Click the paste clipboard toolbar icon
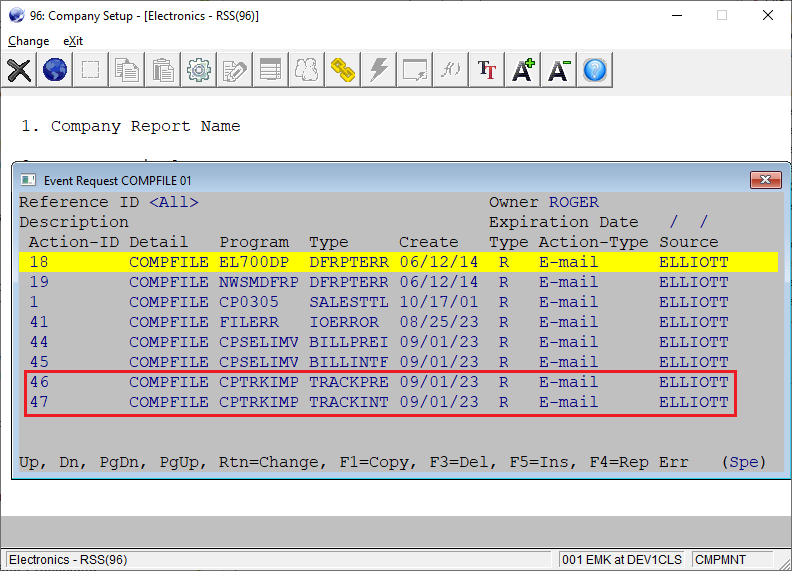Image resolution: width=792 pixels, height=571 pixels. tap(163, 70)
